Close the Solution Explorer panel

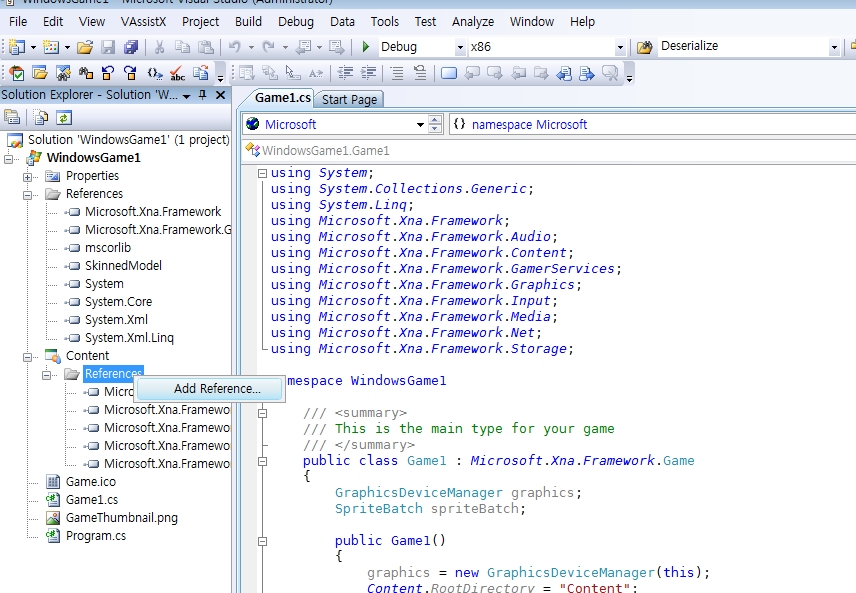[221, 95]
